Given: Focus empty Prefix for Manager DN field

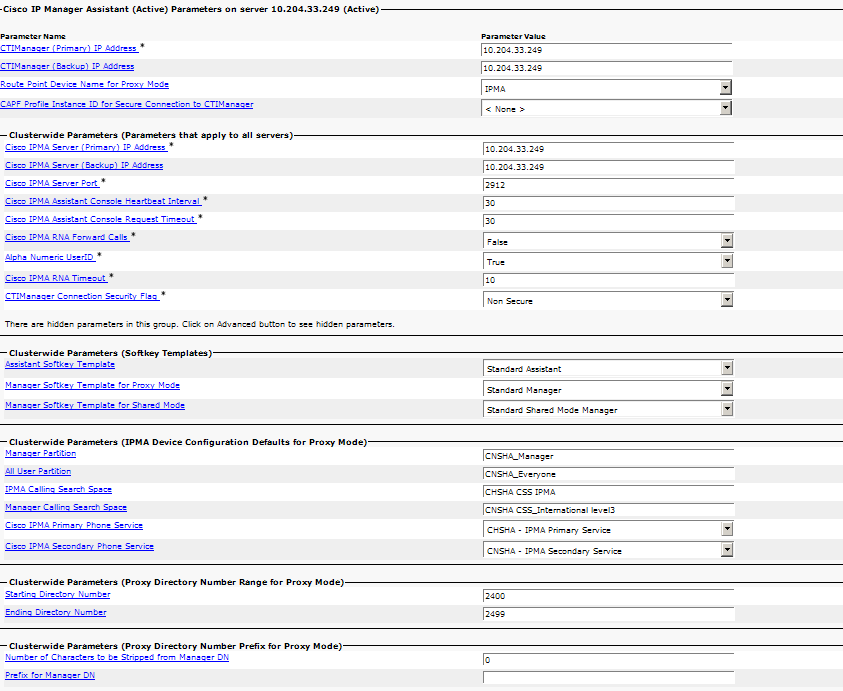Looking at the screenshot, I should [609, 678].
